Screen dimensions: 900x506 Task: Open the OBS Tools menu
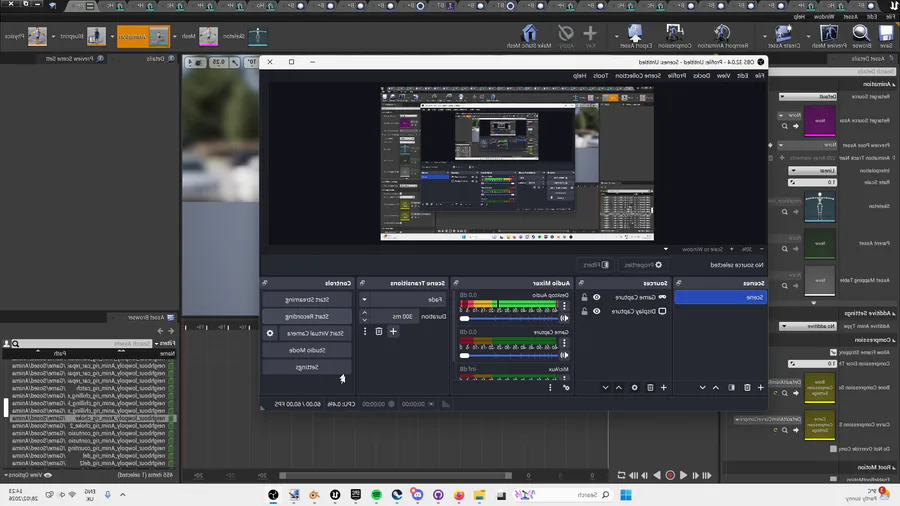[600, 76]
